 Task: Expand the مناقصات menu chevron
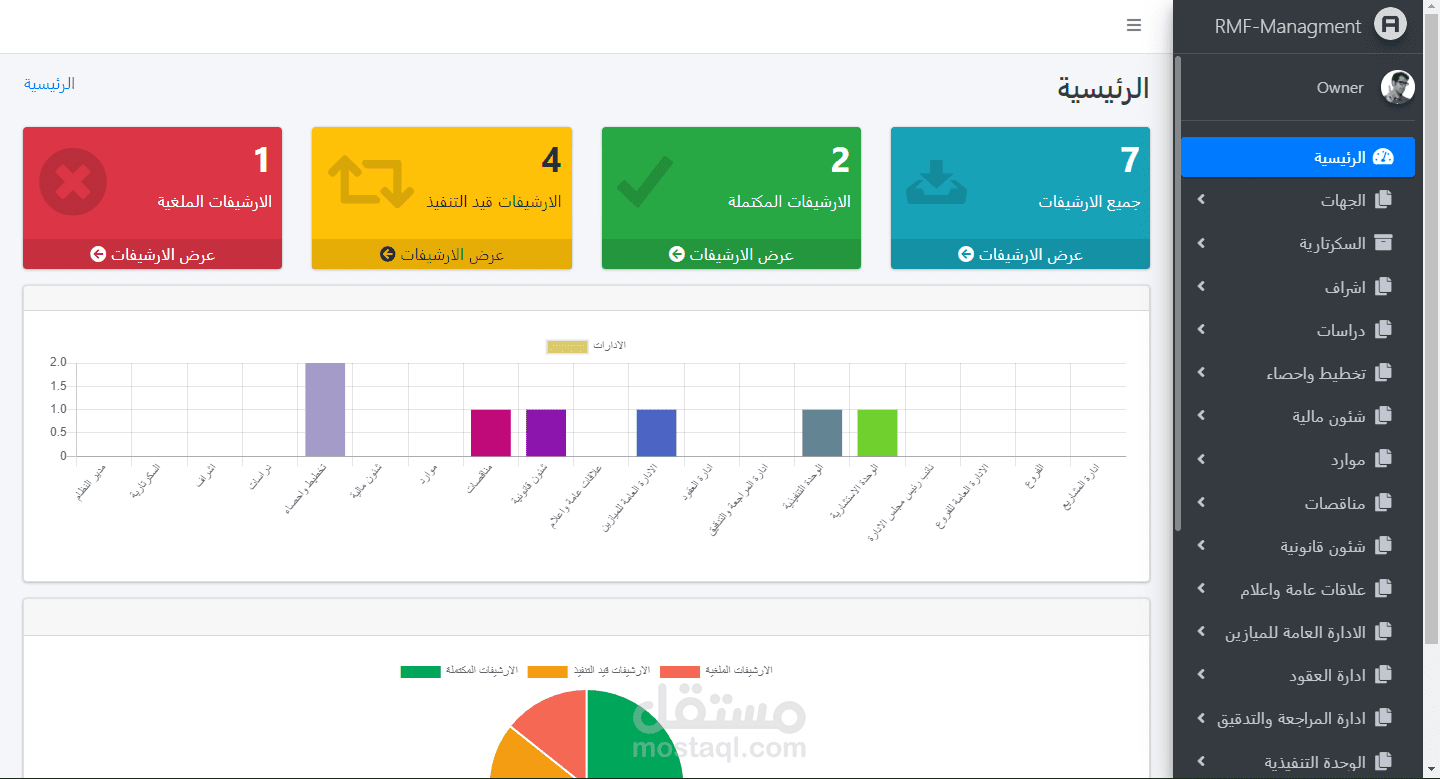click(1201, 503)
